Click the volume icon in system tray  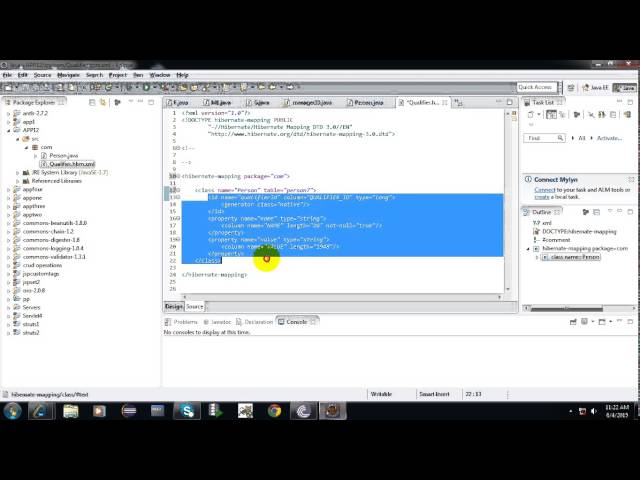click(x=594, y=411)
